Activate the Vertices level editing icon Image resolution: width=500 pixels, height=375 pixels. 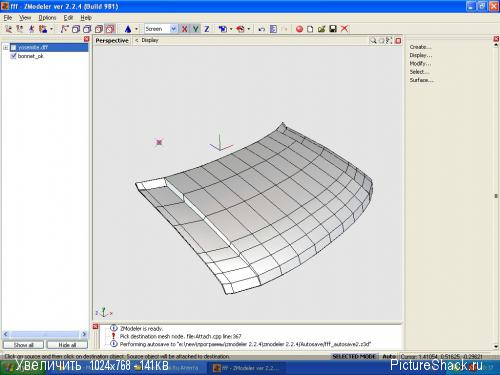click(x=8, y=29)
